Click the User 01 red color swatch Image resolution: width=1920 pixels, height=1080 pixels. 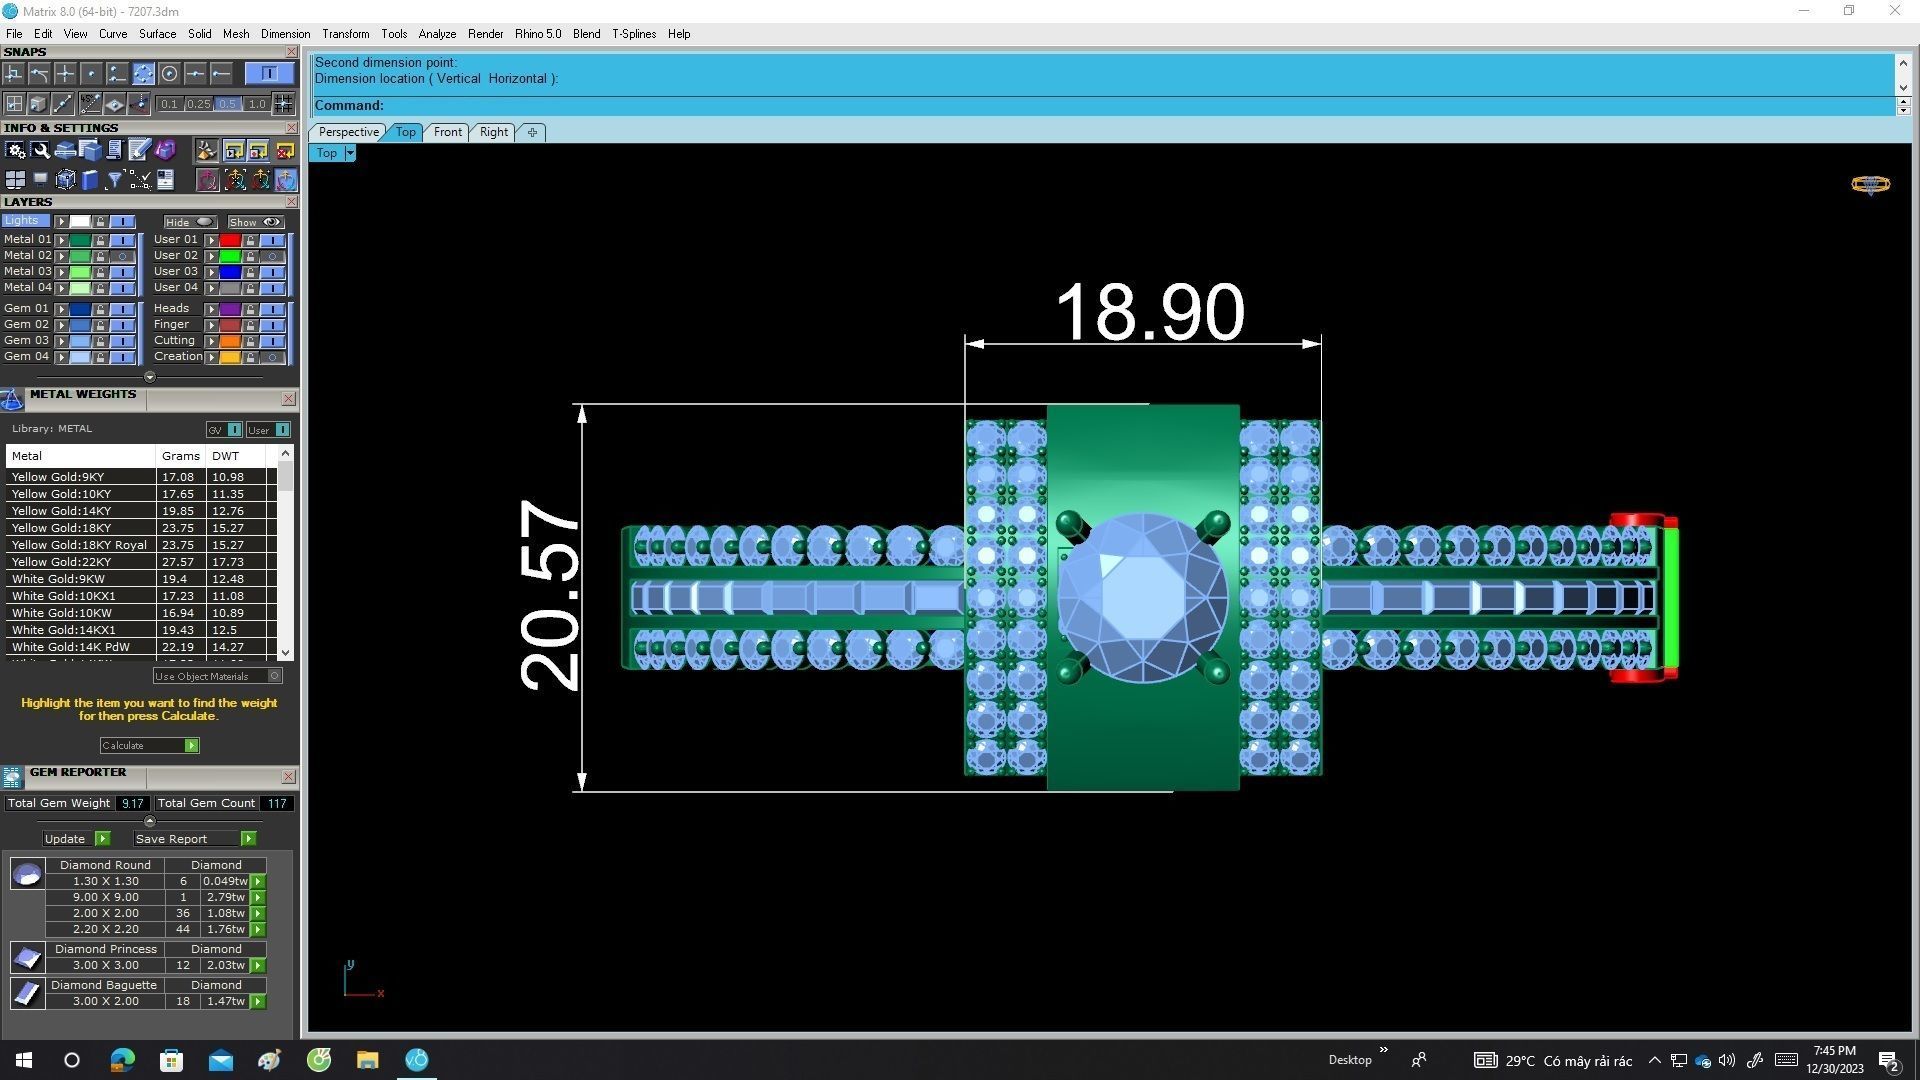230,240
